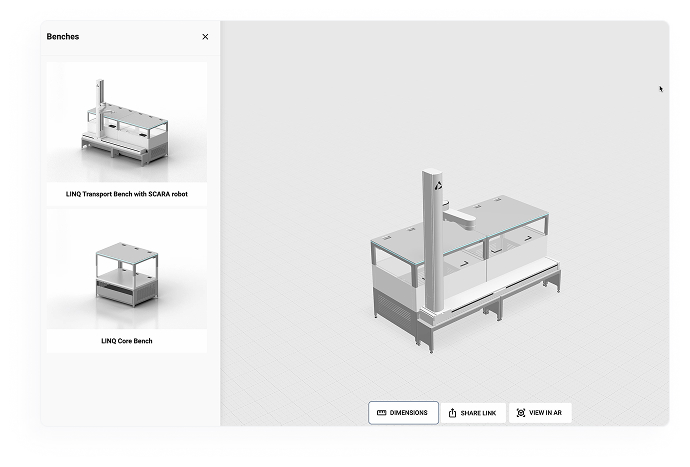
Task: Click the LINQ Core Bench label
Action: [127, 341]
